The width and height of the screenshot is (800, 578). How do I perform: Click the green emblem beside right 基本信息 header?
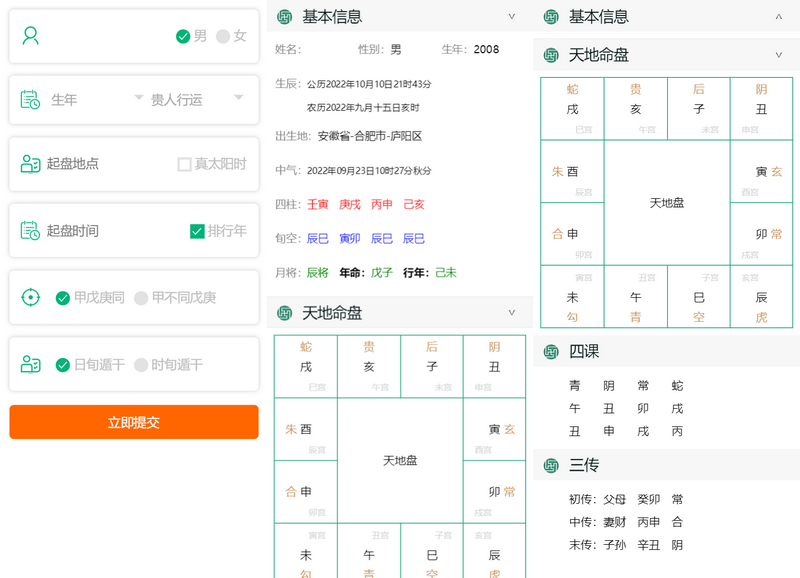pyautogui.click(x=552, y=17)
